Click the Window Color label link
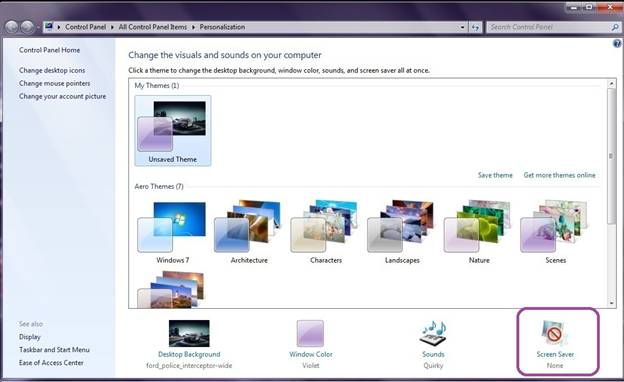The image size is (624, 382). pos(310,354)
